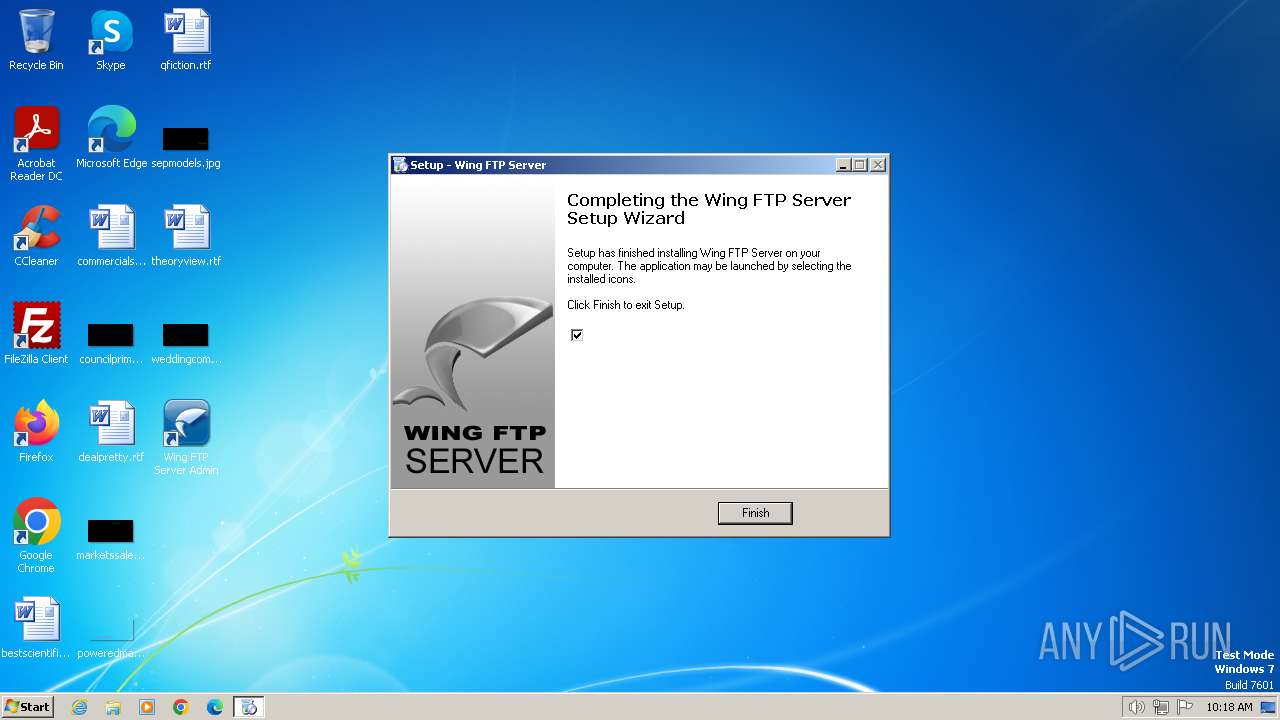Open Windows Media Player from the taskbar

147,707
